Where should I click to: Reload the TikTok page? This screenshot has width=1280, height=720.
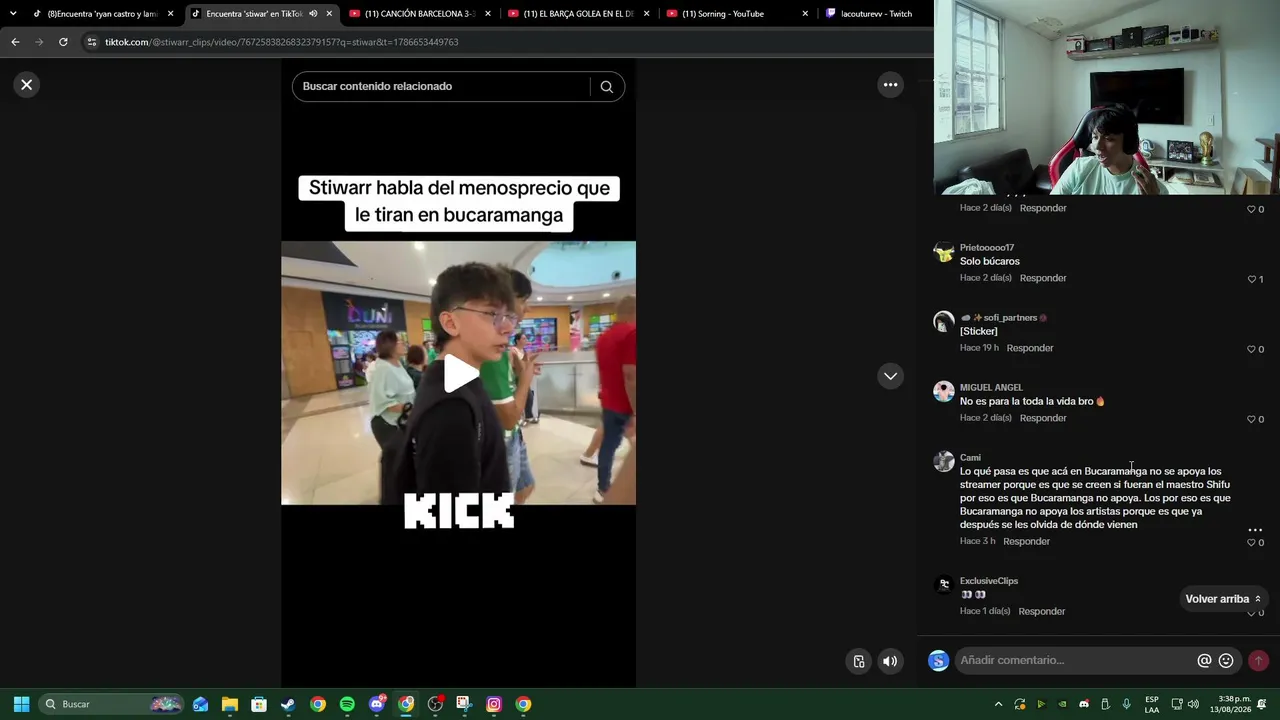pyautogui.click(x=63, y=42)
